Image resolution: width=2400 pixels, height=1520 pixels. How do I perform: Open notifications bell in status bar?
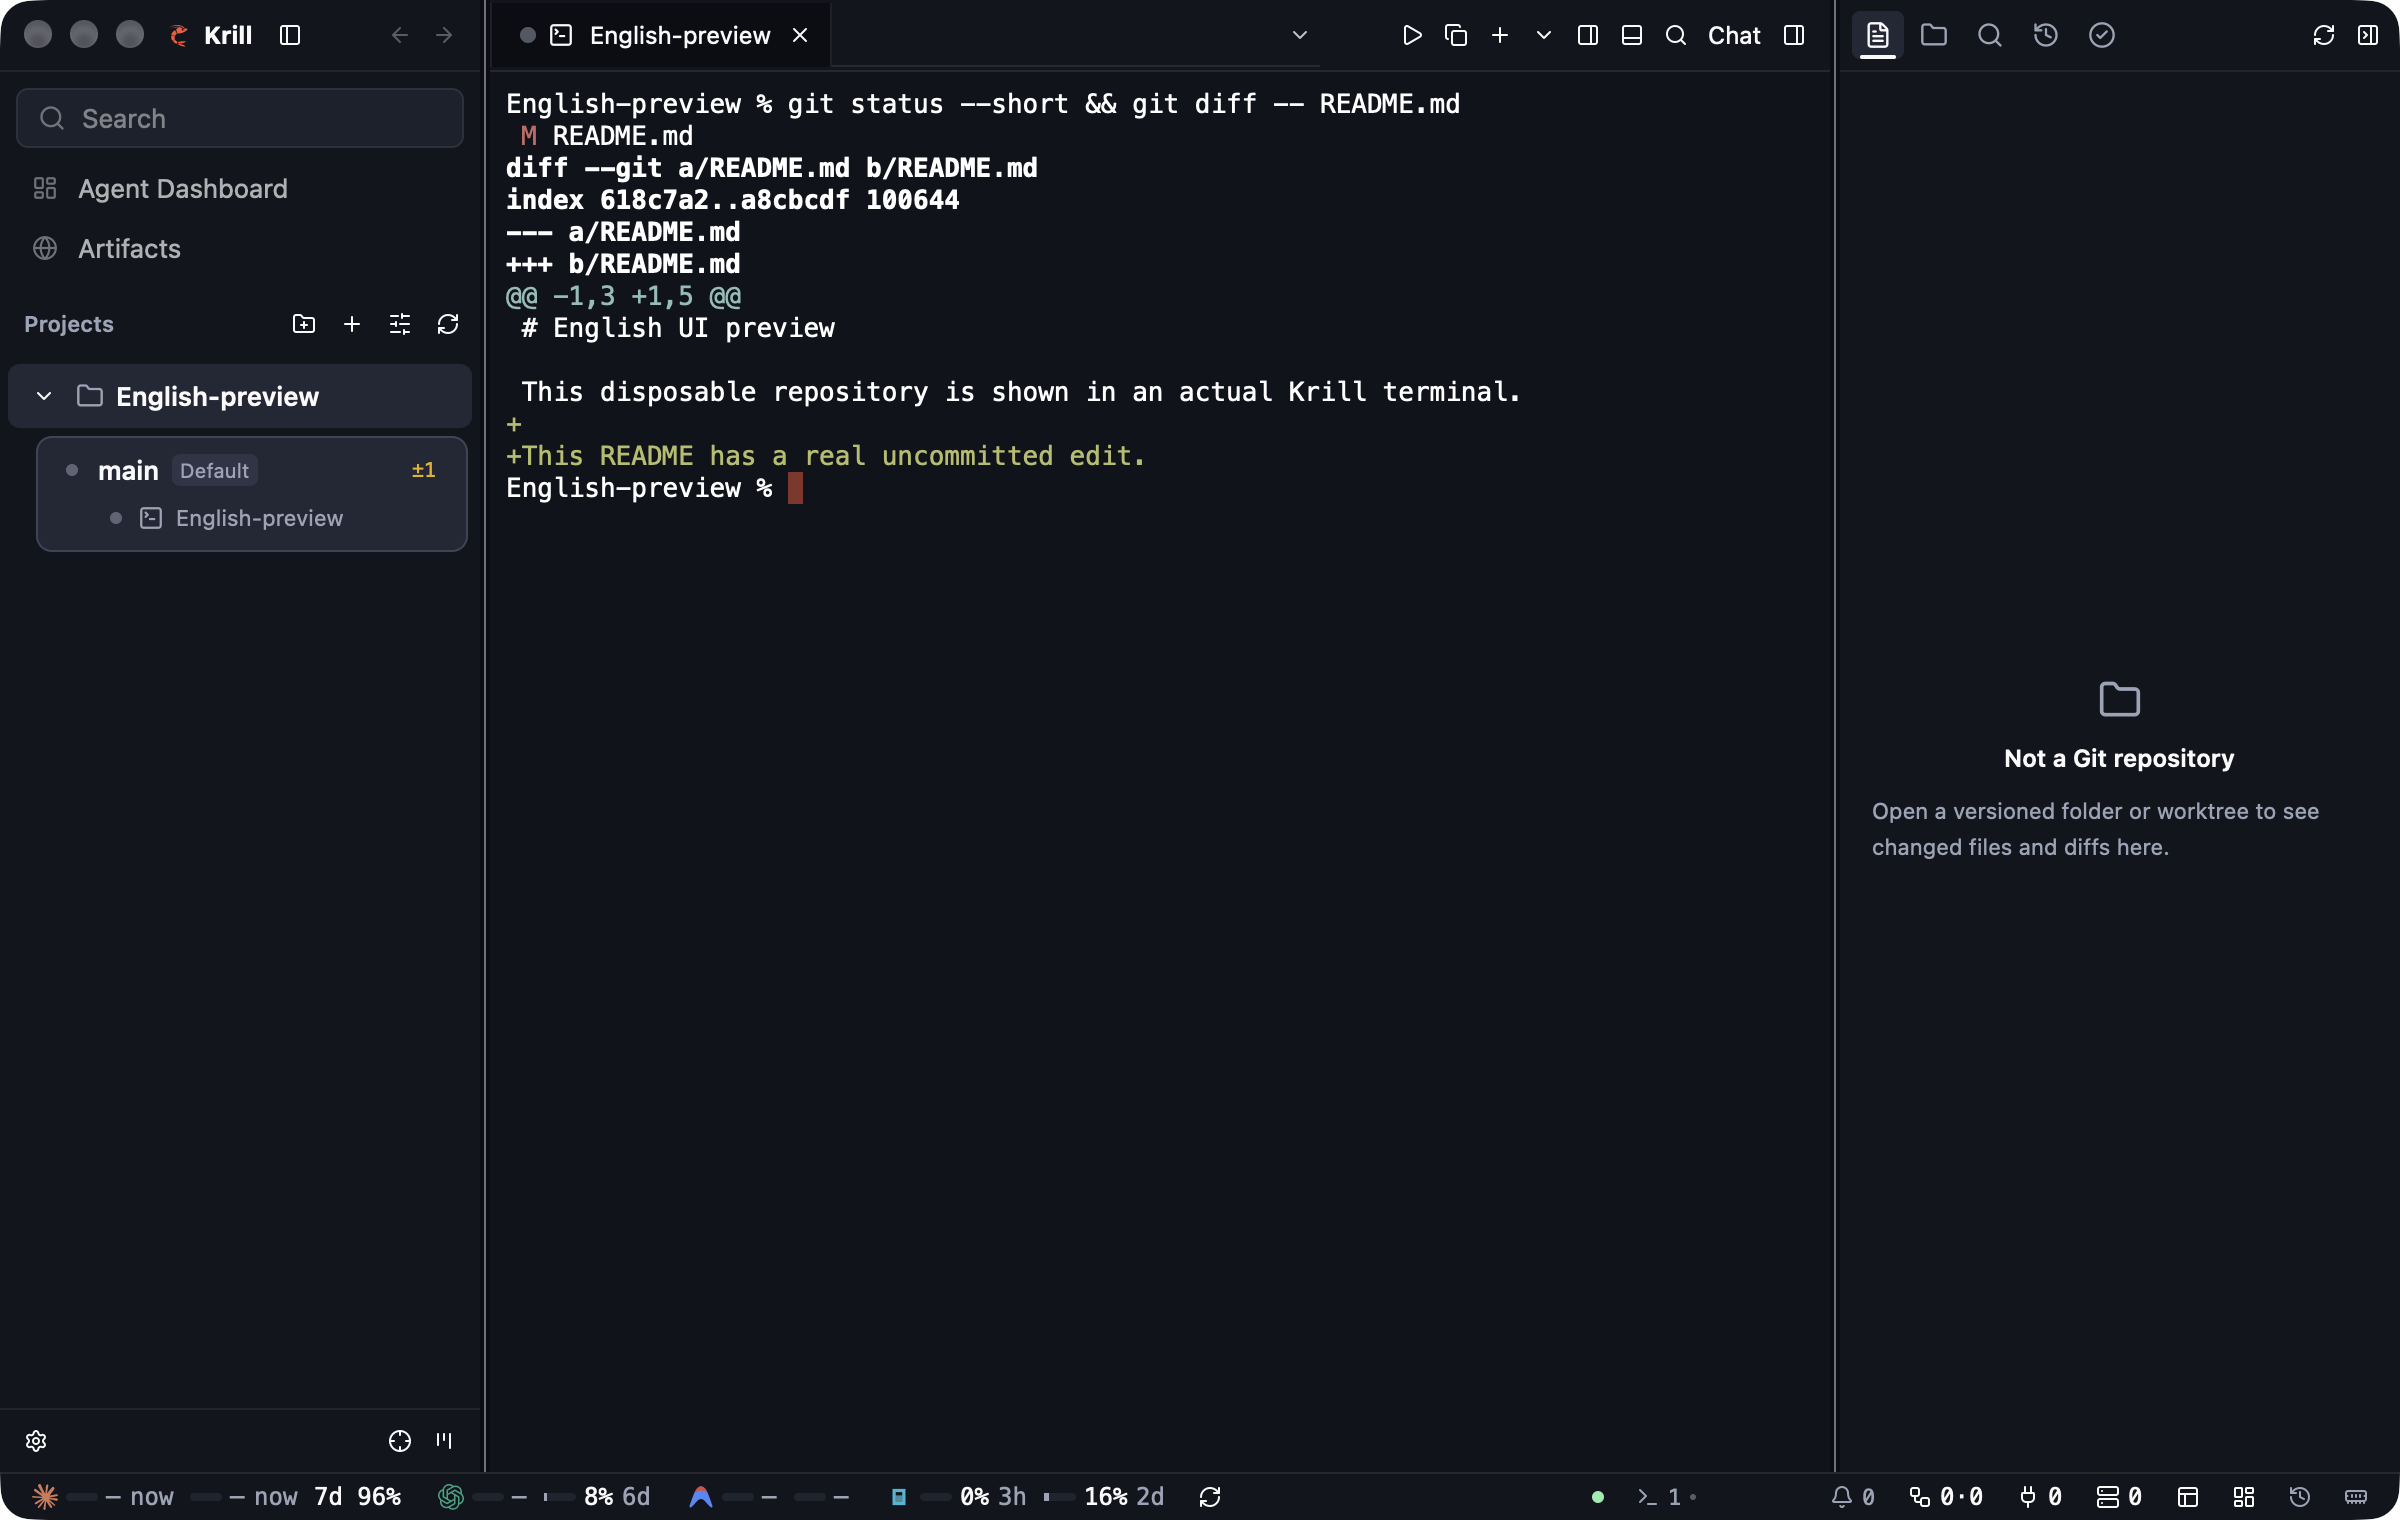(x=1852, y=1496)
